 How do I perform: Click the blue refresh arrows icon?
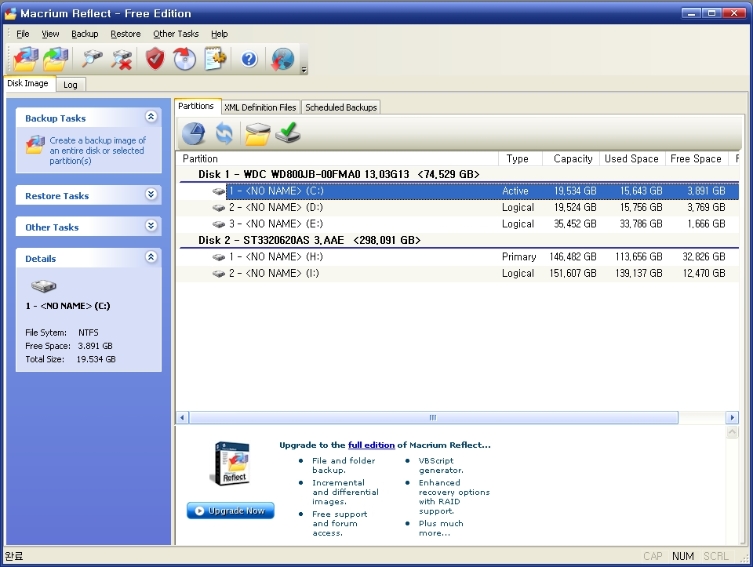pos(225,133)
